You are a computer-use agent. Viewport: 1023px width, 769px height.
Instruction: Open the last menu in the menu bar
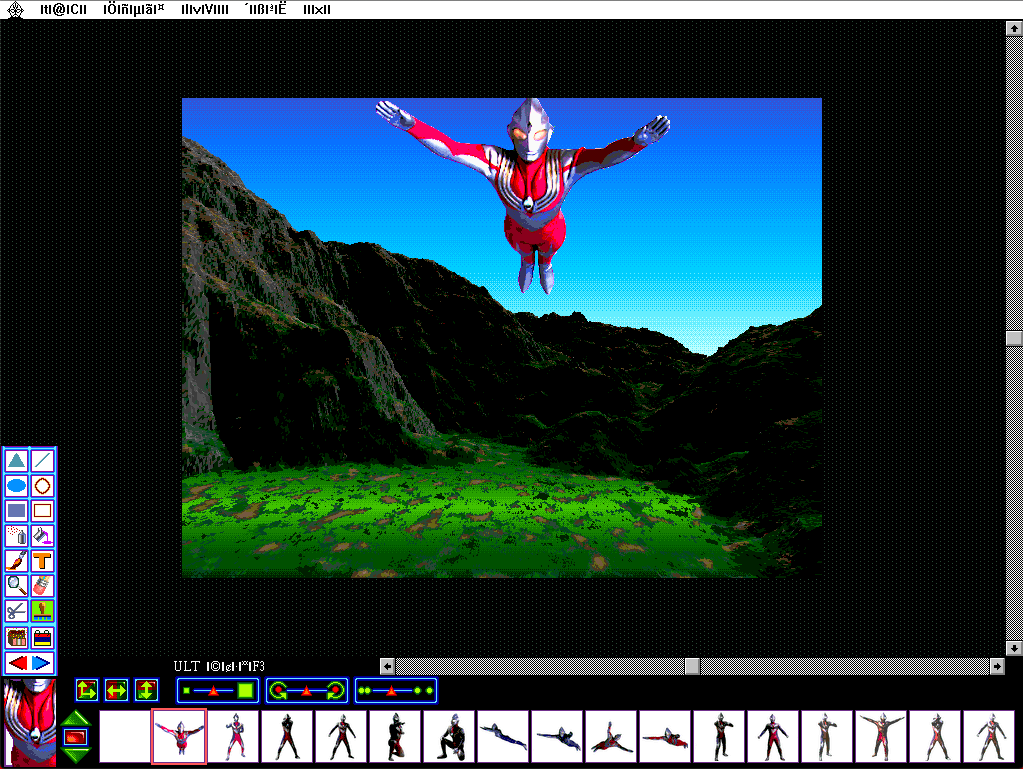(317, 10)
